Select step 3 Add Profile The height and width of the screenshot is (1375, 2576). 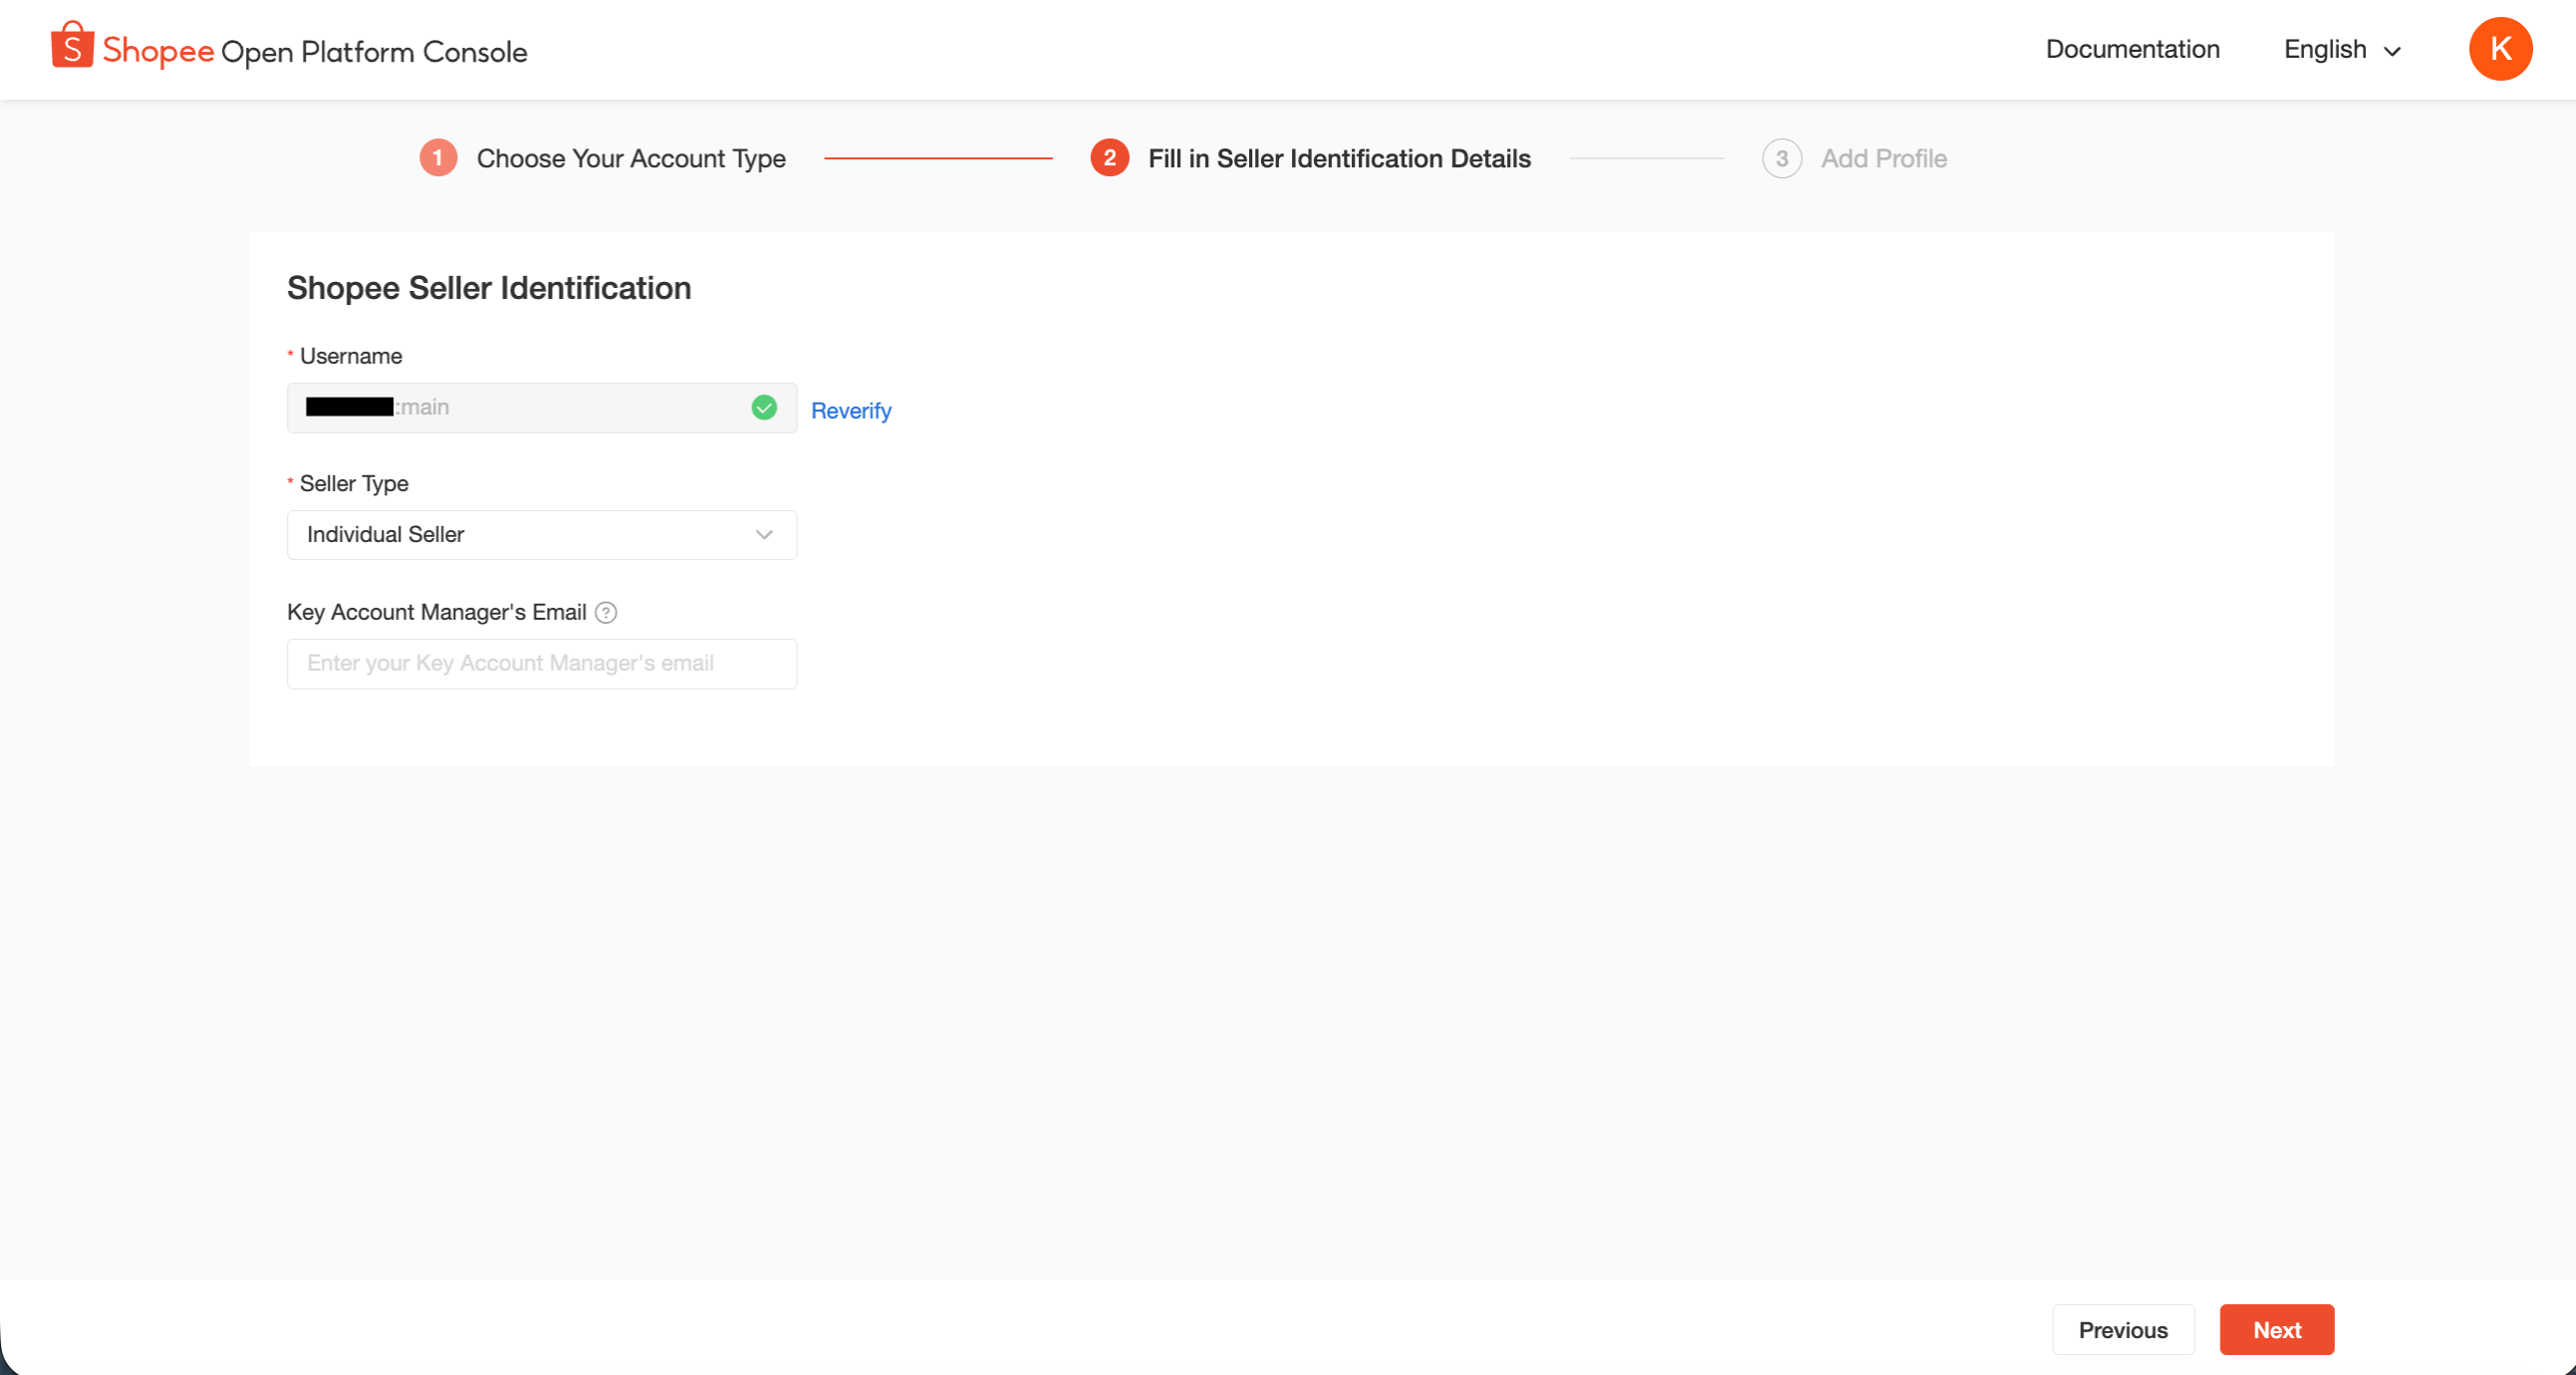[1855, 158]
